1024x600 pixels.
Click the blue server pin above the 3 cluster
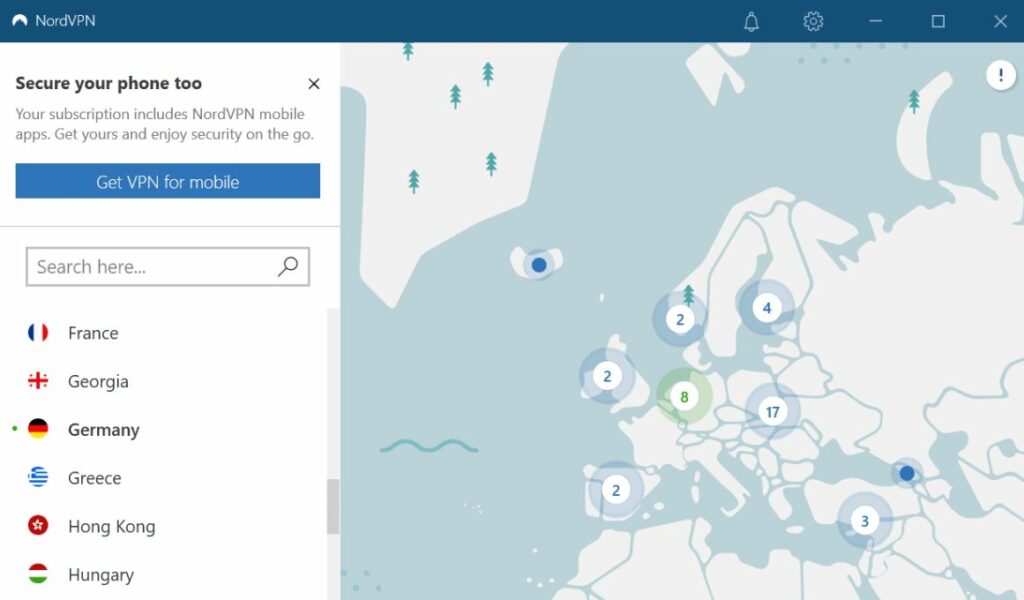tap(907, 473)
